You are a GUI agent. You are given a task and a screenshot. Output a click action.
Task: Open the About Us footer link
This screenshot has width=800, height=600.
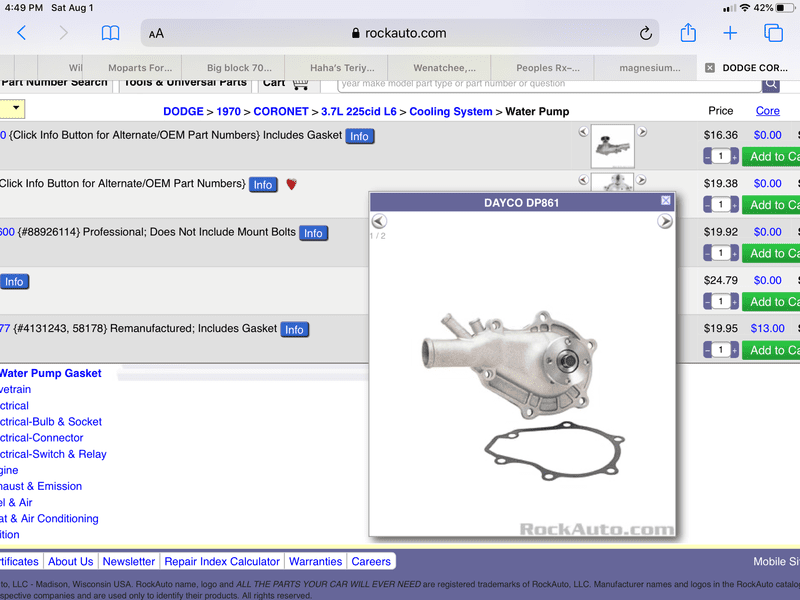[x=70, y=562]
